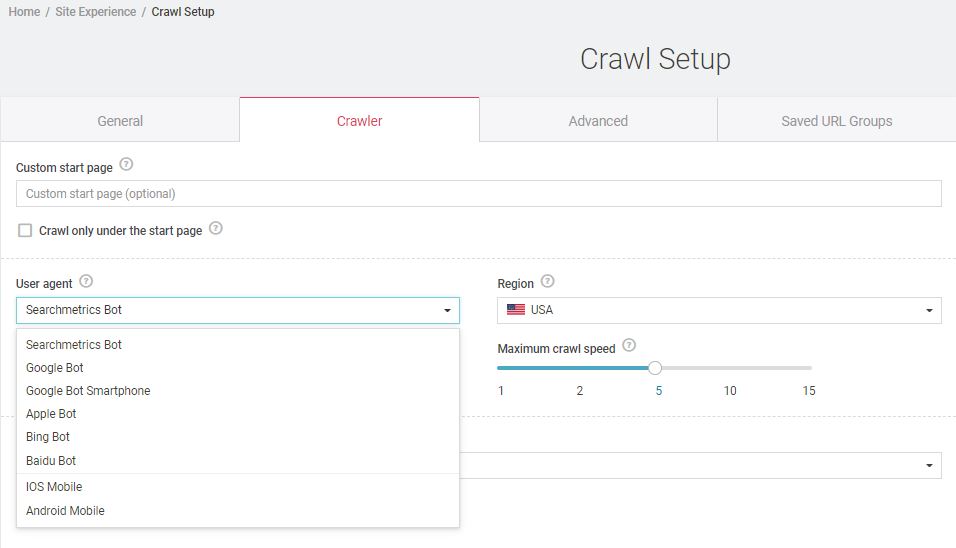Open Site Experience breadcrumb link
The height and width of the screenshot is (548, 956).
pos(96,12)
